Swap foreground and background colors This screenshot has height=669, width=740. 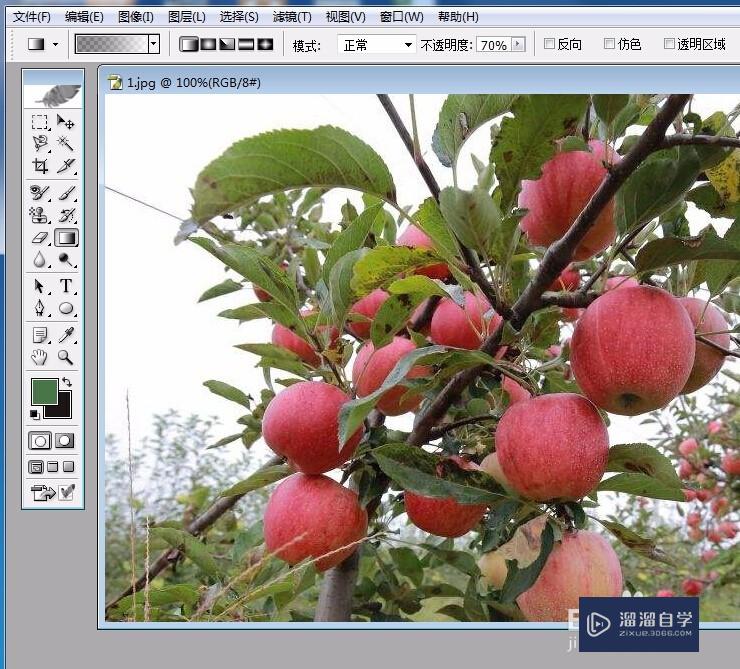tap(67, 382)
